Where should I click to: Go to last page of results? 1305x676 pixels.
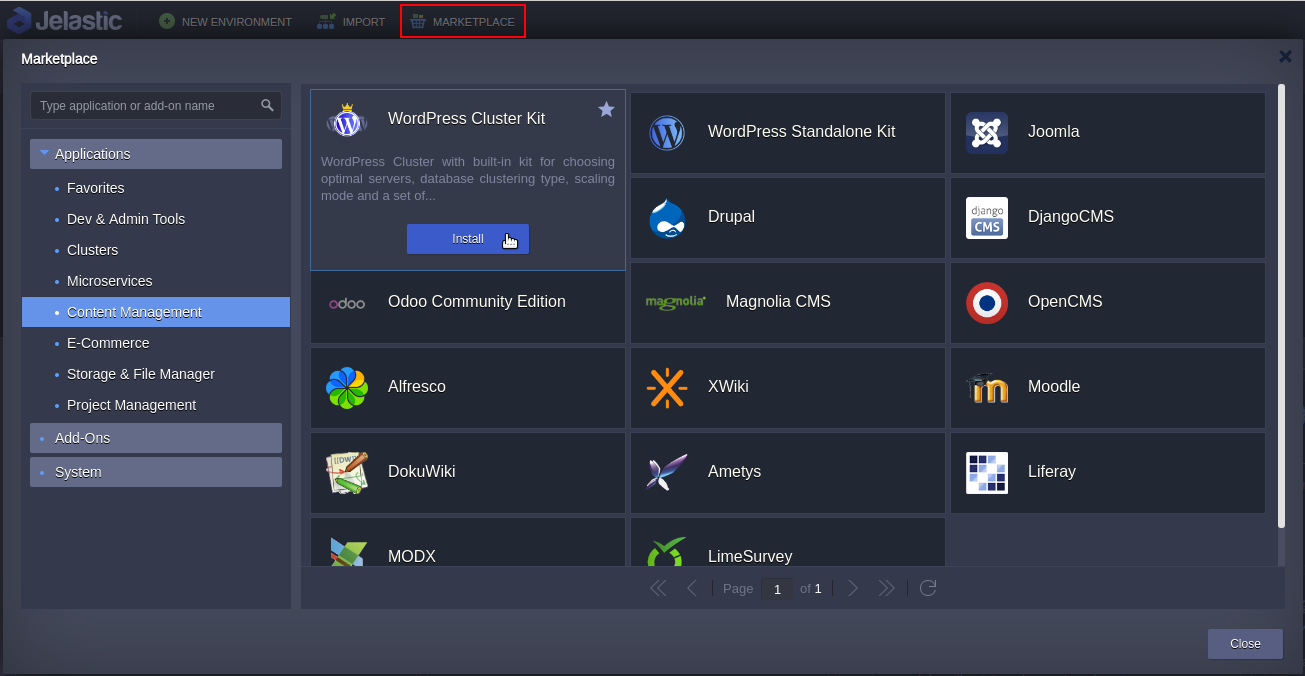(x=886, y=588)
